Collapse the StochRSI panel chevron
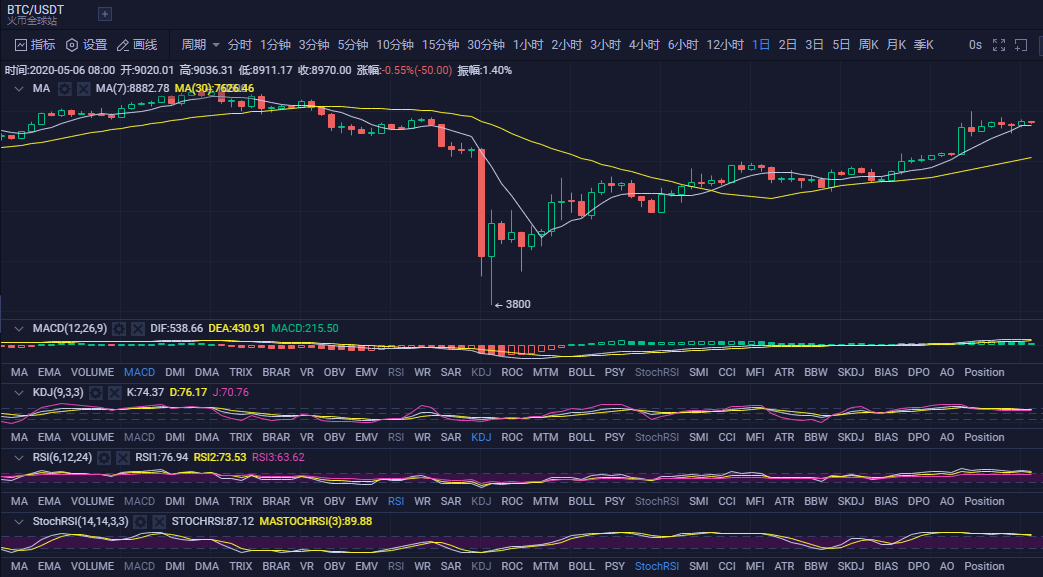Viewport: 1043px width, 577px height. [19, 521]
